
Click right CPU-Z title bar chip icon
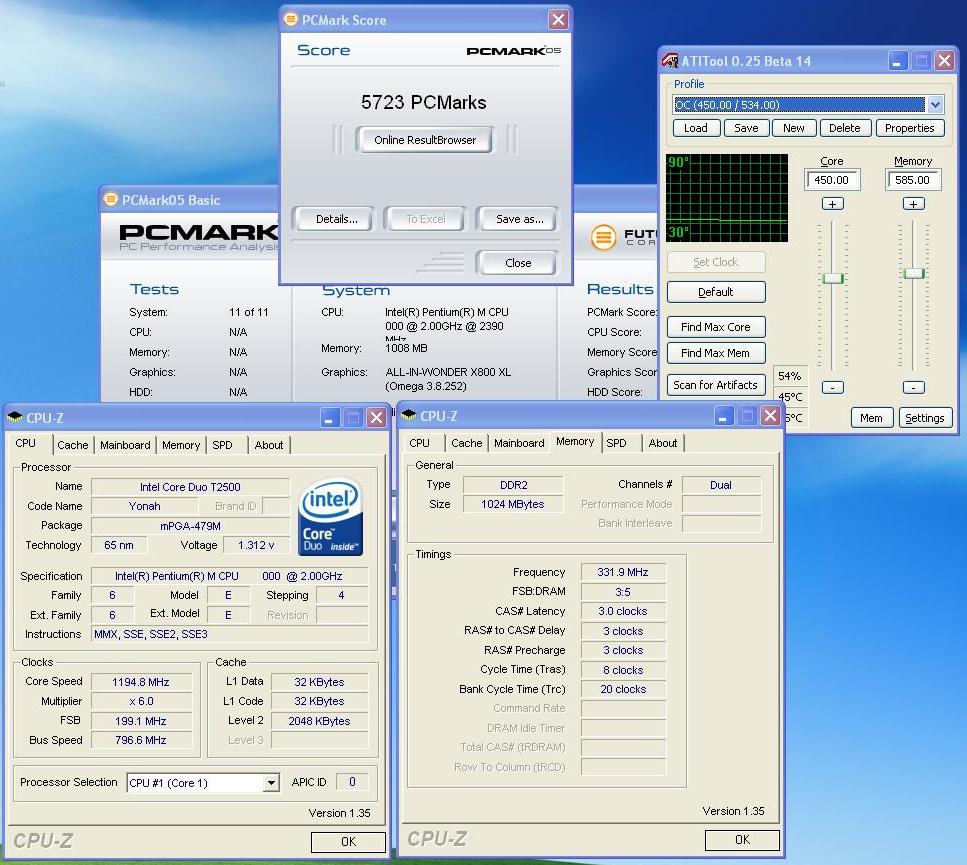point(409,416)
